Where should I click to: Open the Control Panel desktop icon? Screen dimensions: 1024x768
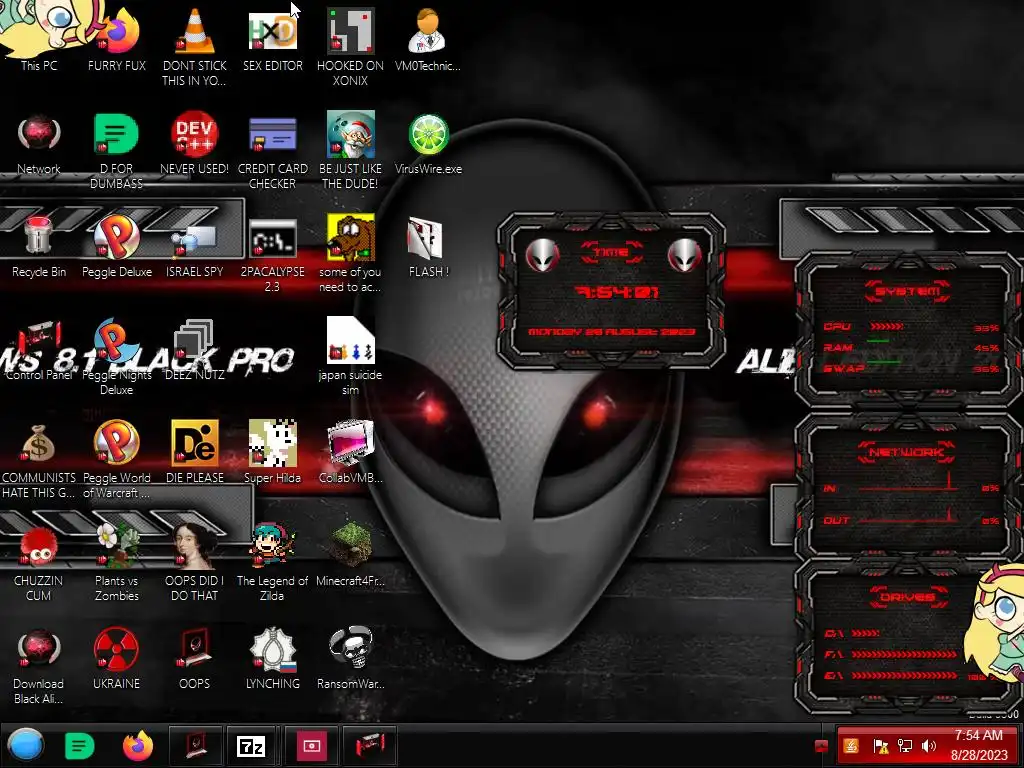pos(39,350)
